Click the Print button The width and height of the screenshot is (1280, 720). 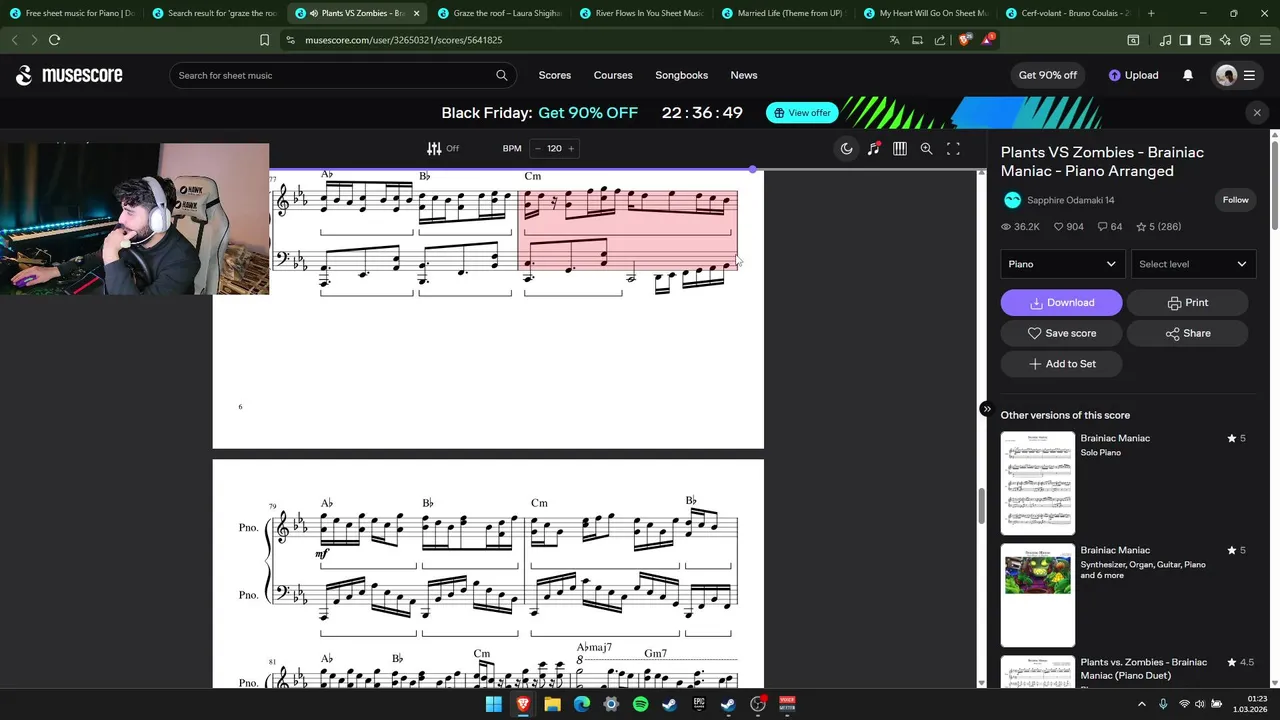[x=1187, y=303]
